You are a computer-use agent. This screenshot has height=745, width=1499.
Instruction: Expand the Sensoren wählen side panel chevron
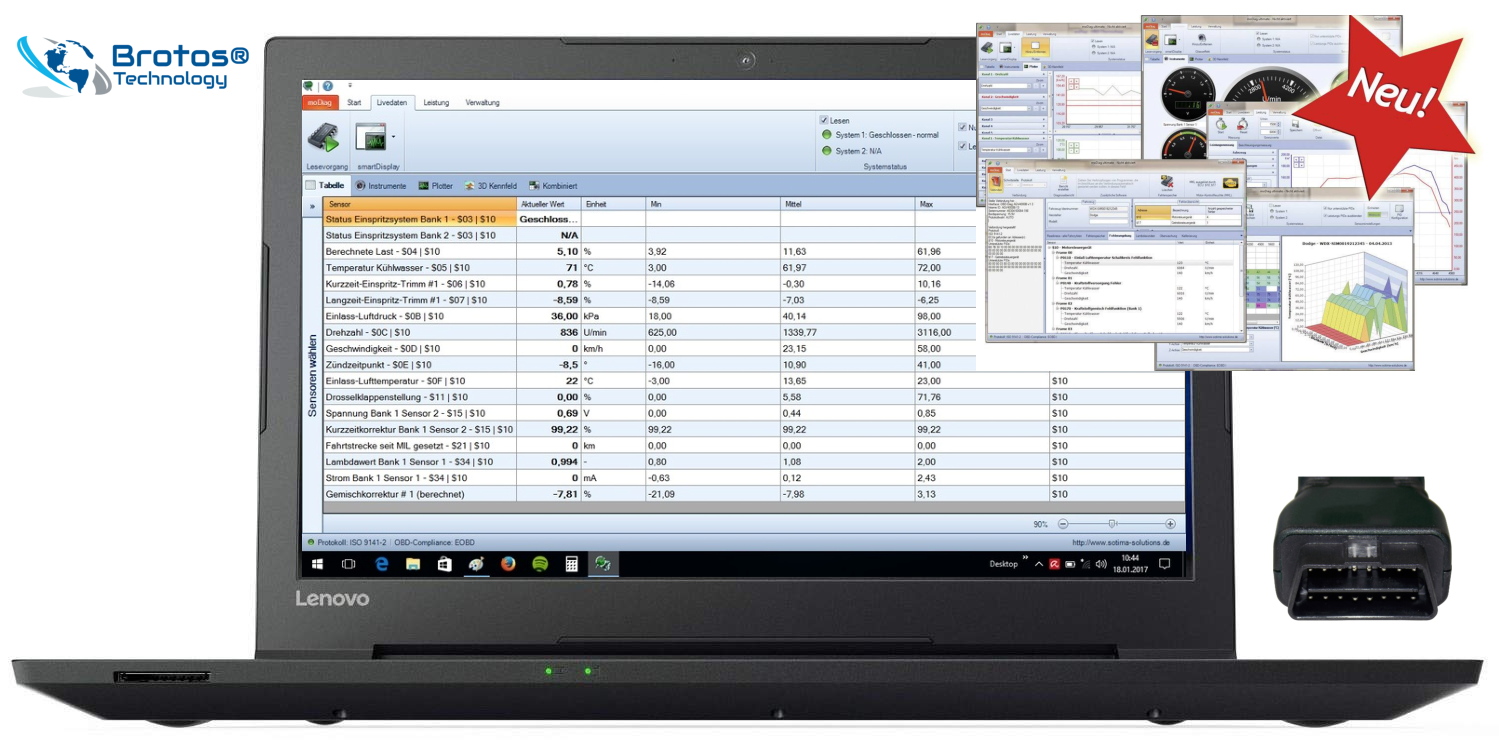coord(312,205)
